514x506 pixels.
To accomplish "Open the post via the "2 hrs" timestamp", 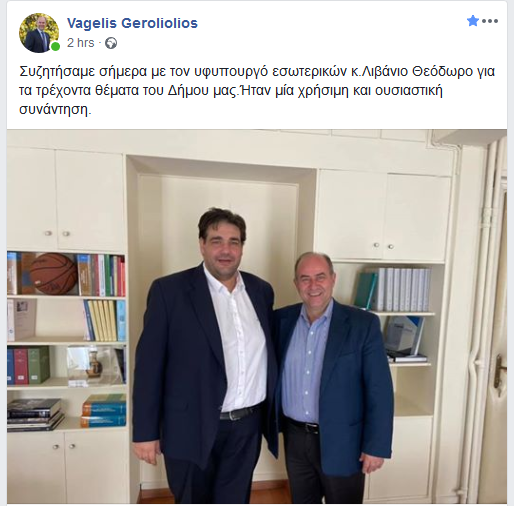I will coord(81,43).
